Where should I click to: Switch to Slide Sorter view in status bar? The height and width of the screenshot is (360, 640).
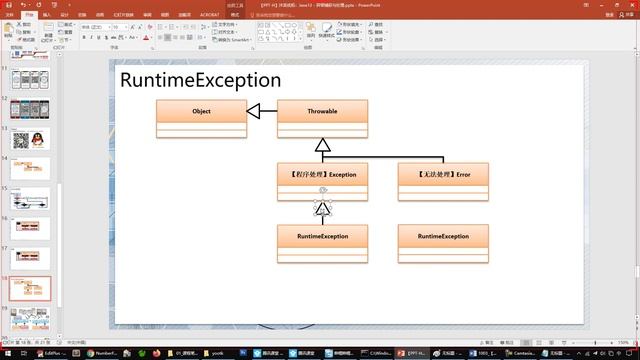pos(539,343)
